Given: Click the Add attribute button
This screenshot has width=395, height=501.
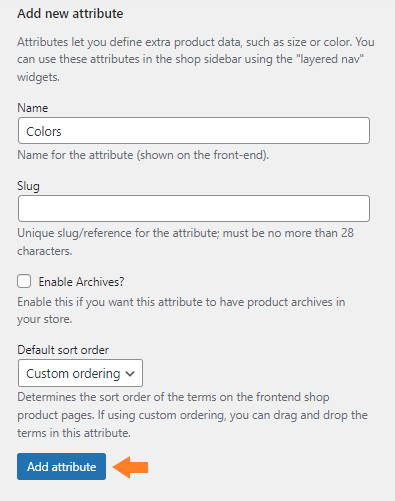Looking at the screenshot, I should (62, 466).
